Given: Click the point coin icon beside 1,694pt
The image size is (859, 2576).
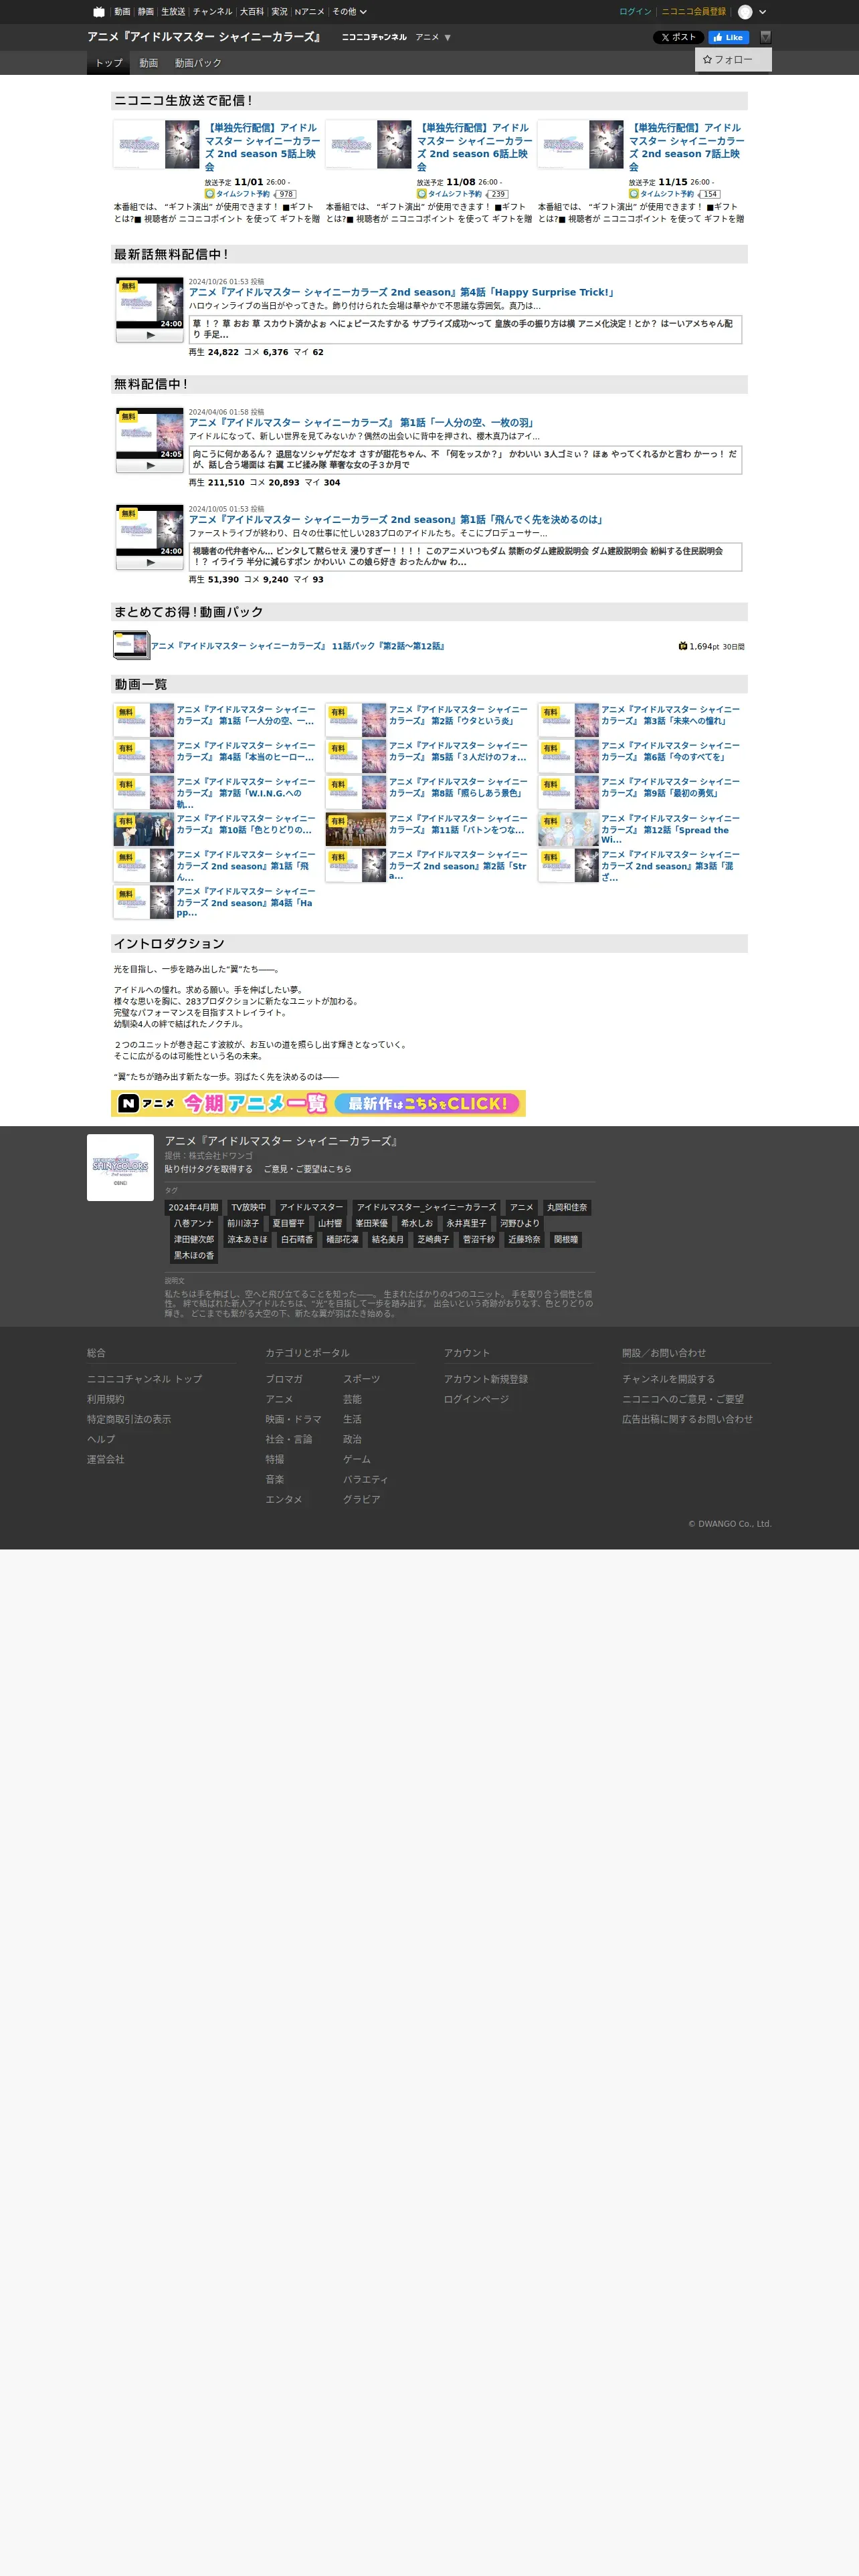Looking at the screenshot, I should (x=683, y=646).
